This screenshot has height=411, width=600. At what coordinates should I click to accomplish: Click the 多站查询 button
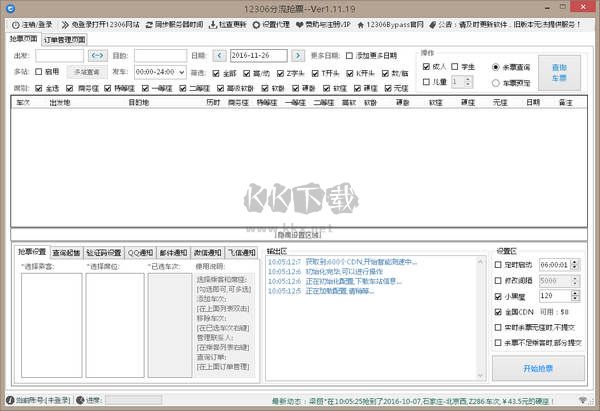coord(87,72)
